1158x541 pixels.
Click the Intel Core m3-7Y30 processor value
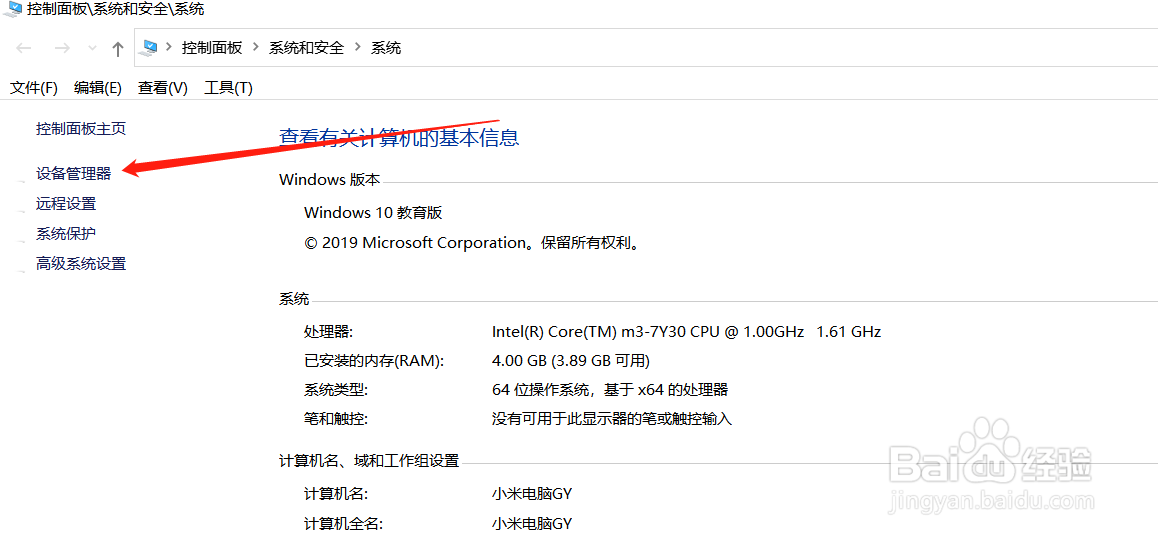point(686,331)
